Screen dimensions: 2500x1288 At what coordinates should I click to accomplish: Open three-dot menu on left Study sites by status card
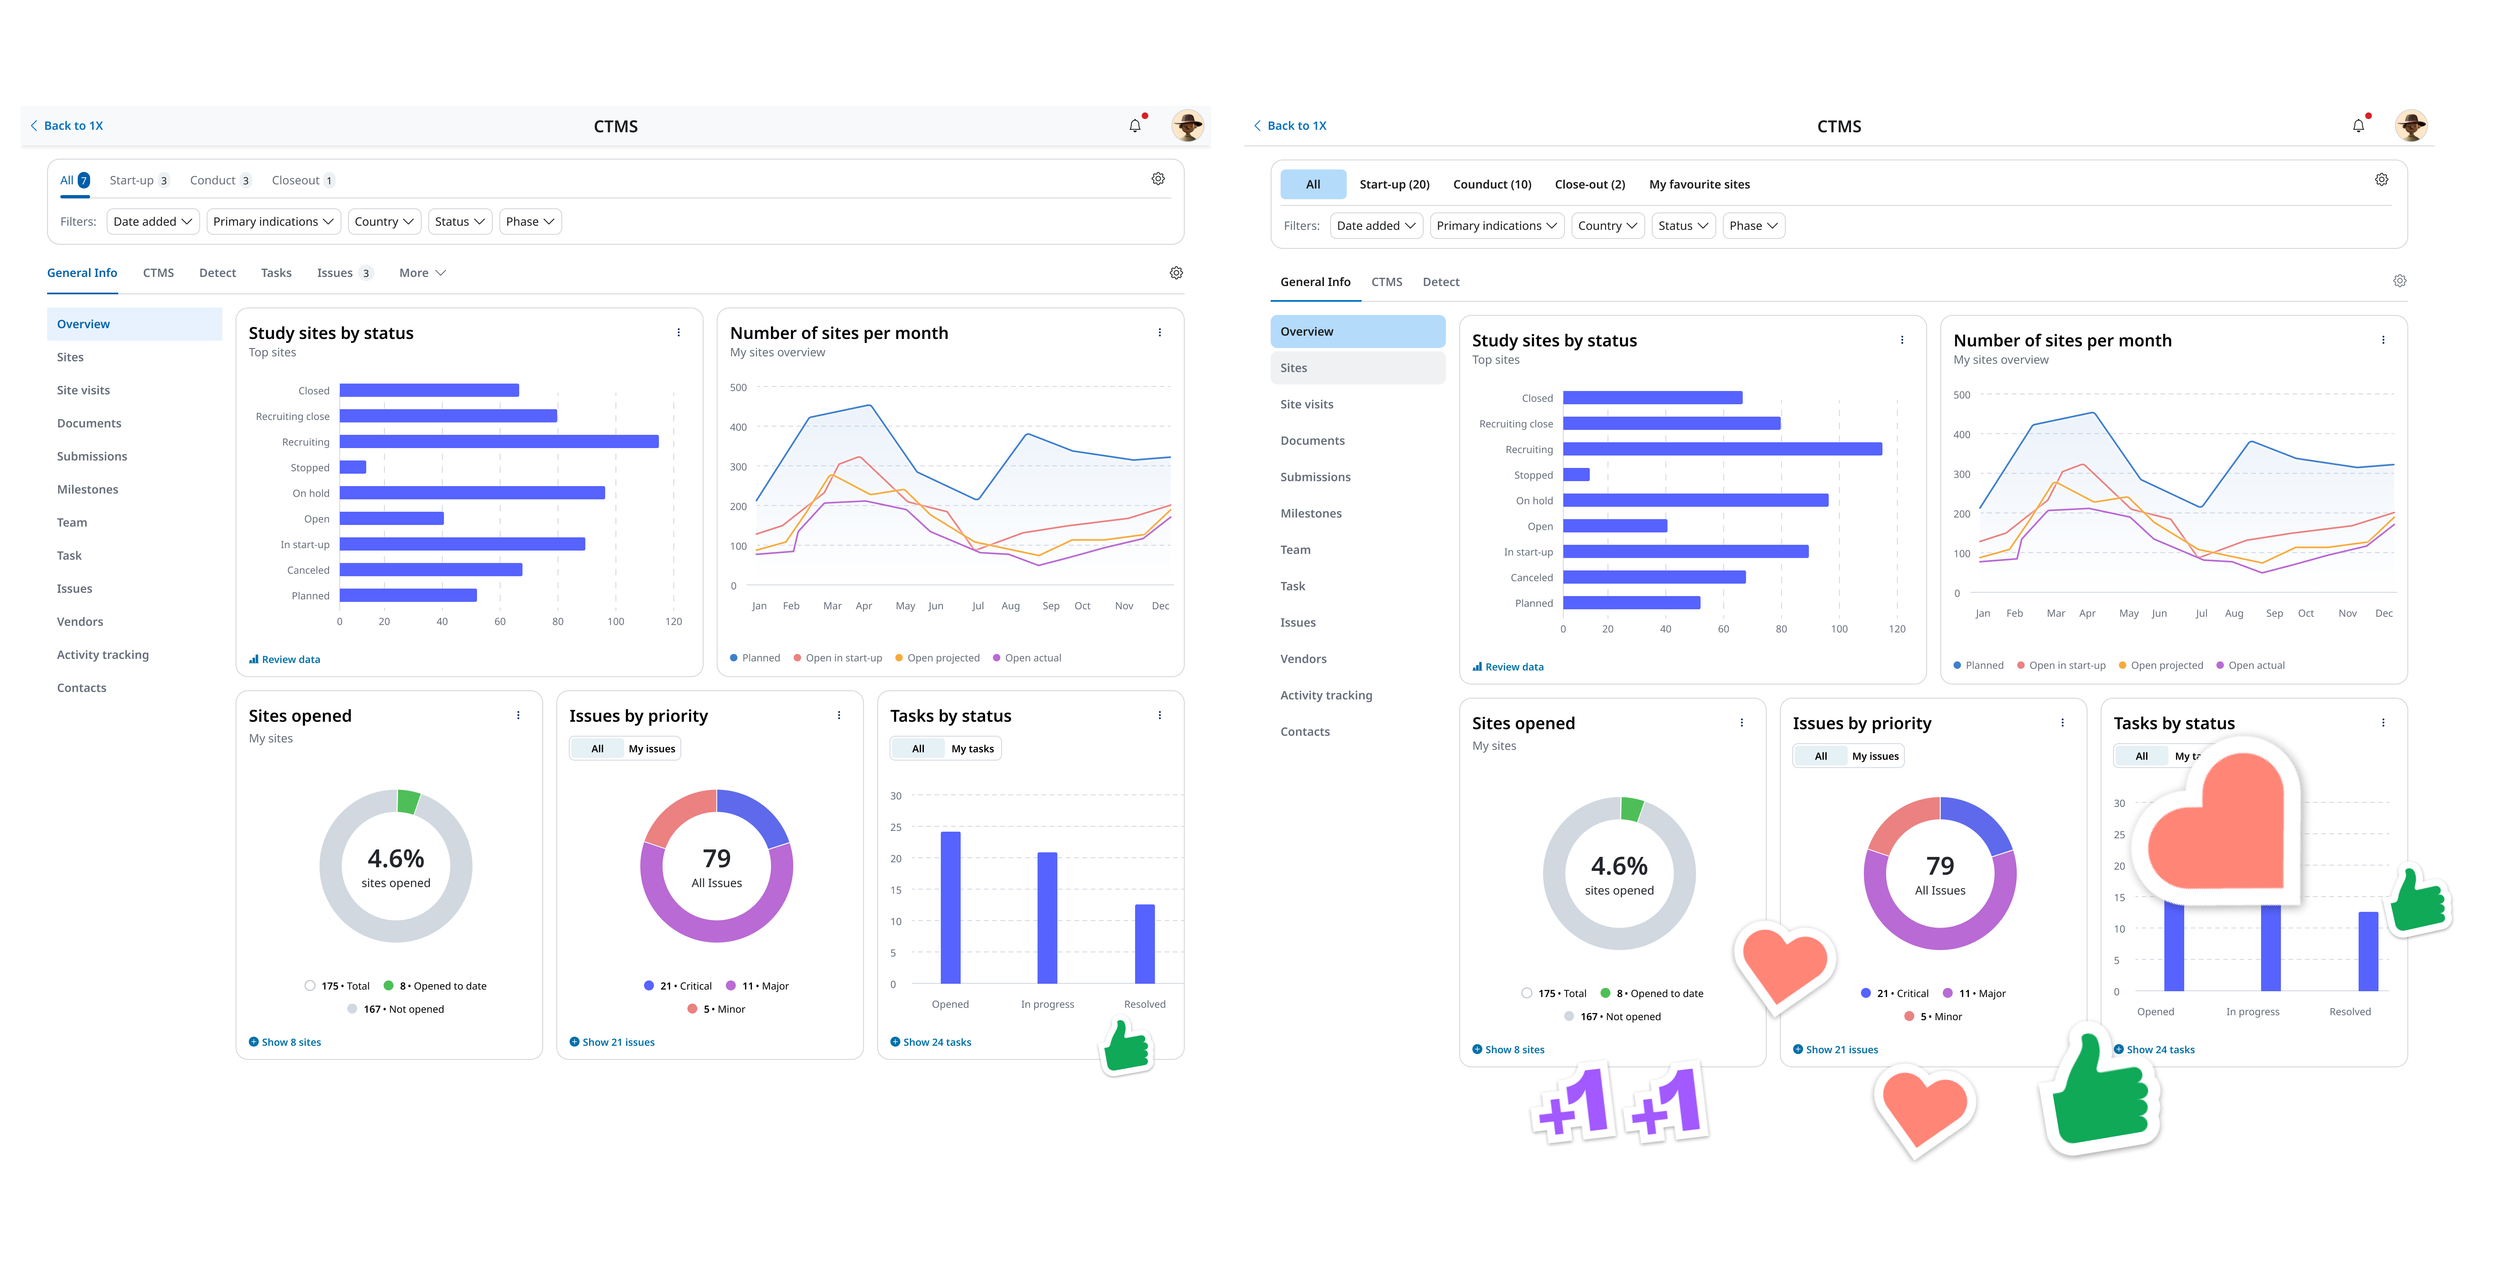pos(678,333)
